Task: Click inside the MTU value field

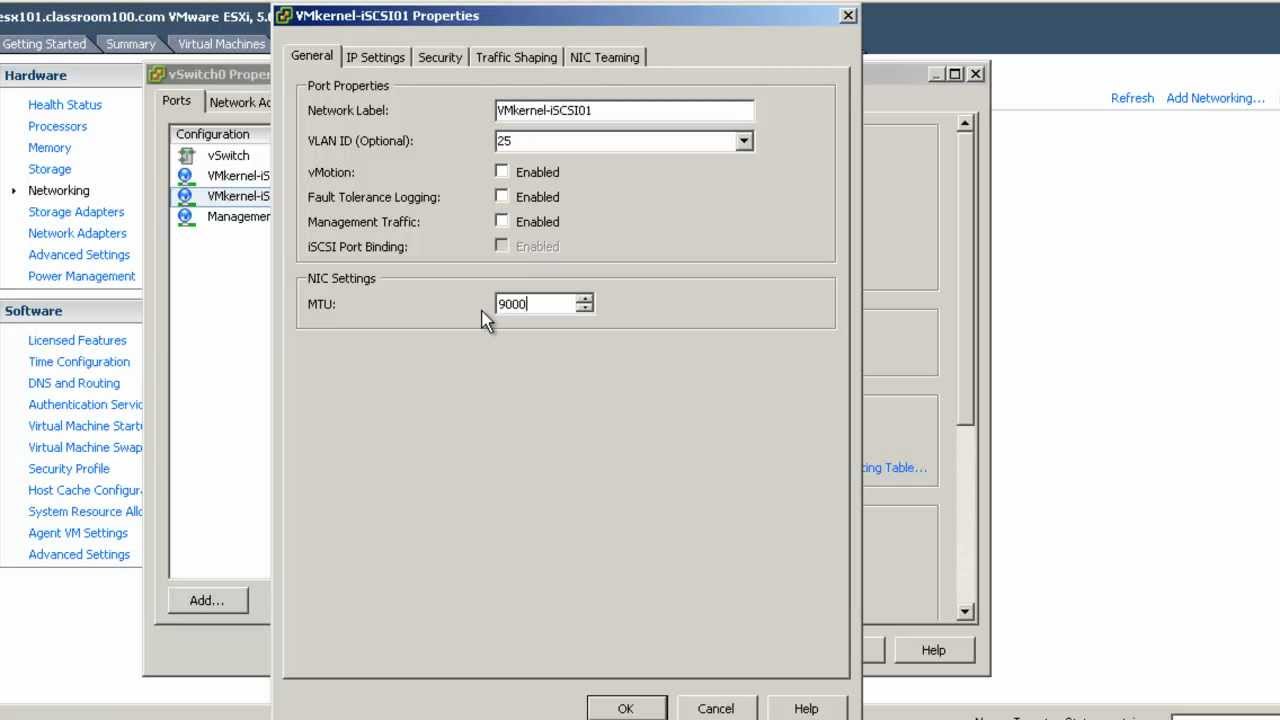Action: [536, 304]
